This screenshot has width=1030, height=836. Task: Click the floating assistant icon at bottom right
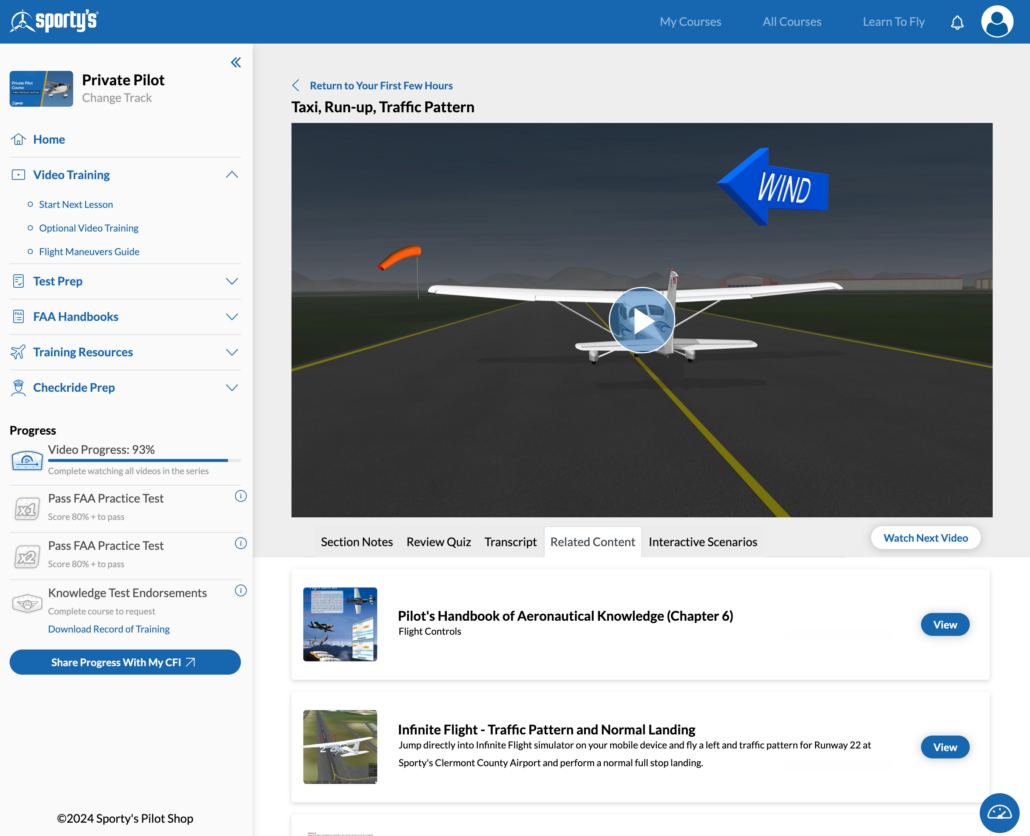[999, 813]
